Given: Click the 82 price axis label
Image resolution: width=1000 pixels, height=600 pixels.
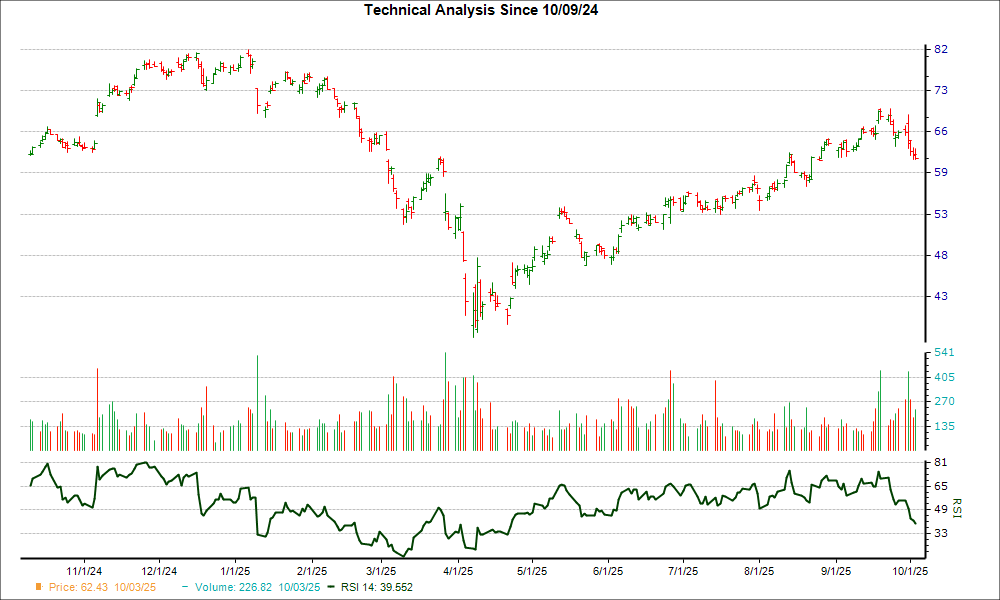Looking at the screenshot, I should point(940,50).
